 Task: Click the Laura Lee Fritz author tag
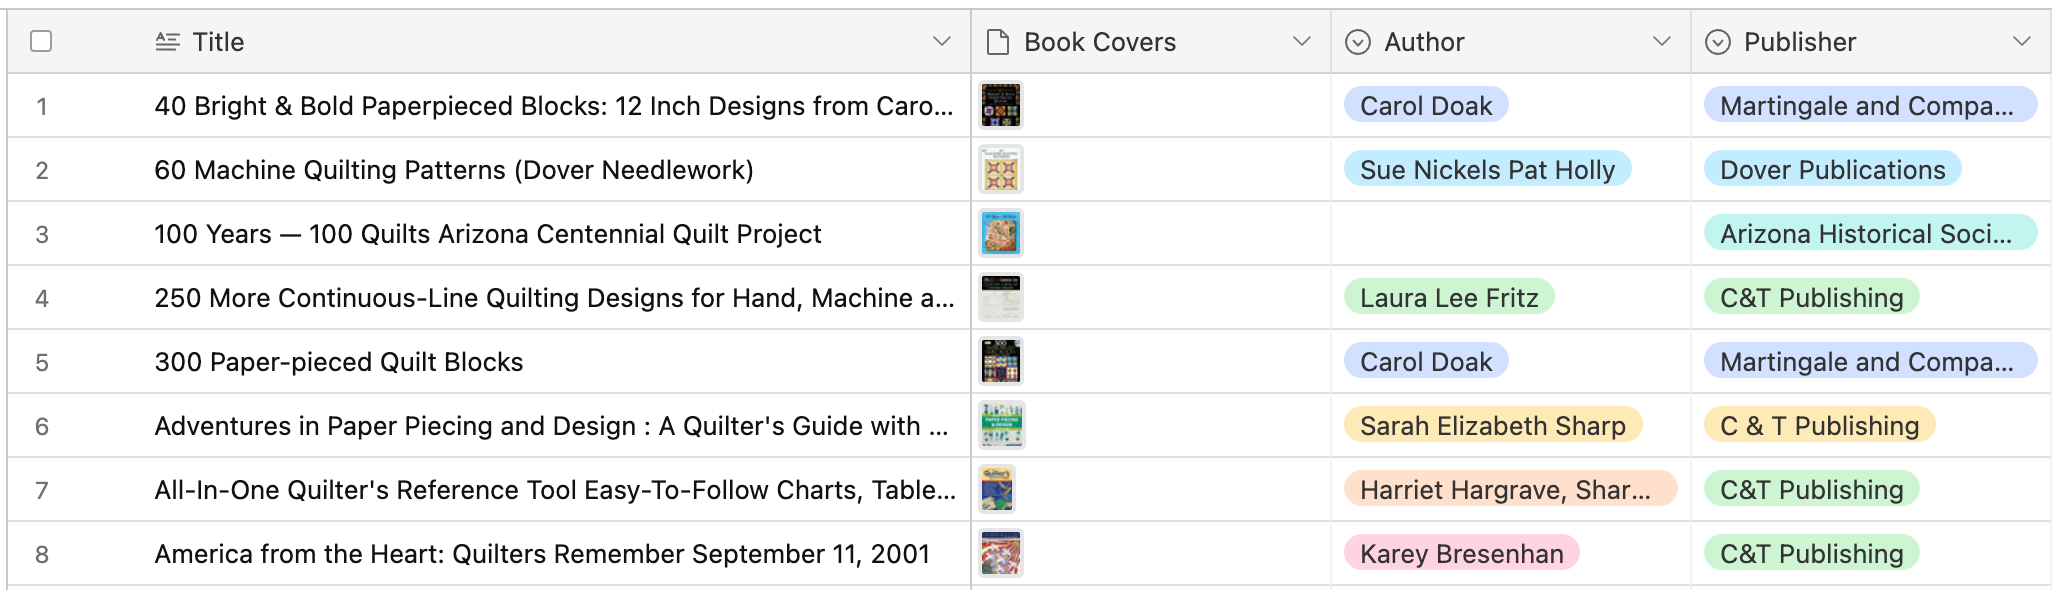point(1449,297)
